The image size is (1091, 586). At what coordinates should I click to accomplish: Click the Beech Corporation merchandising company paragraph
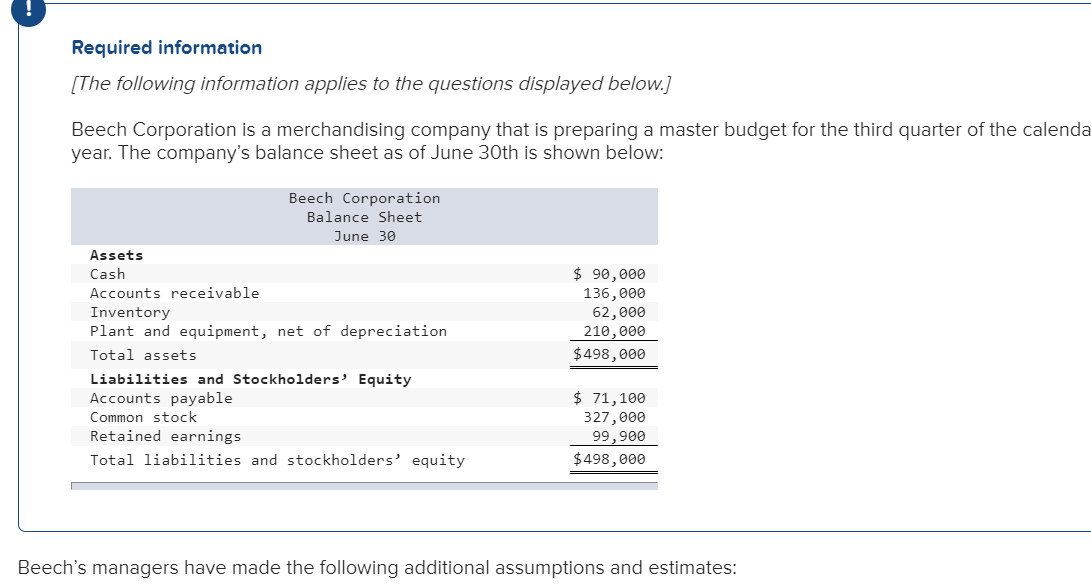point(581,141)
